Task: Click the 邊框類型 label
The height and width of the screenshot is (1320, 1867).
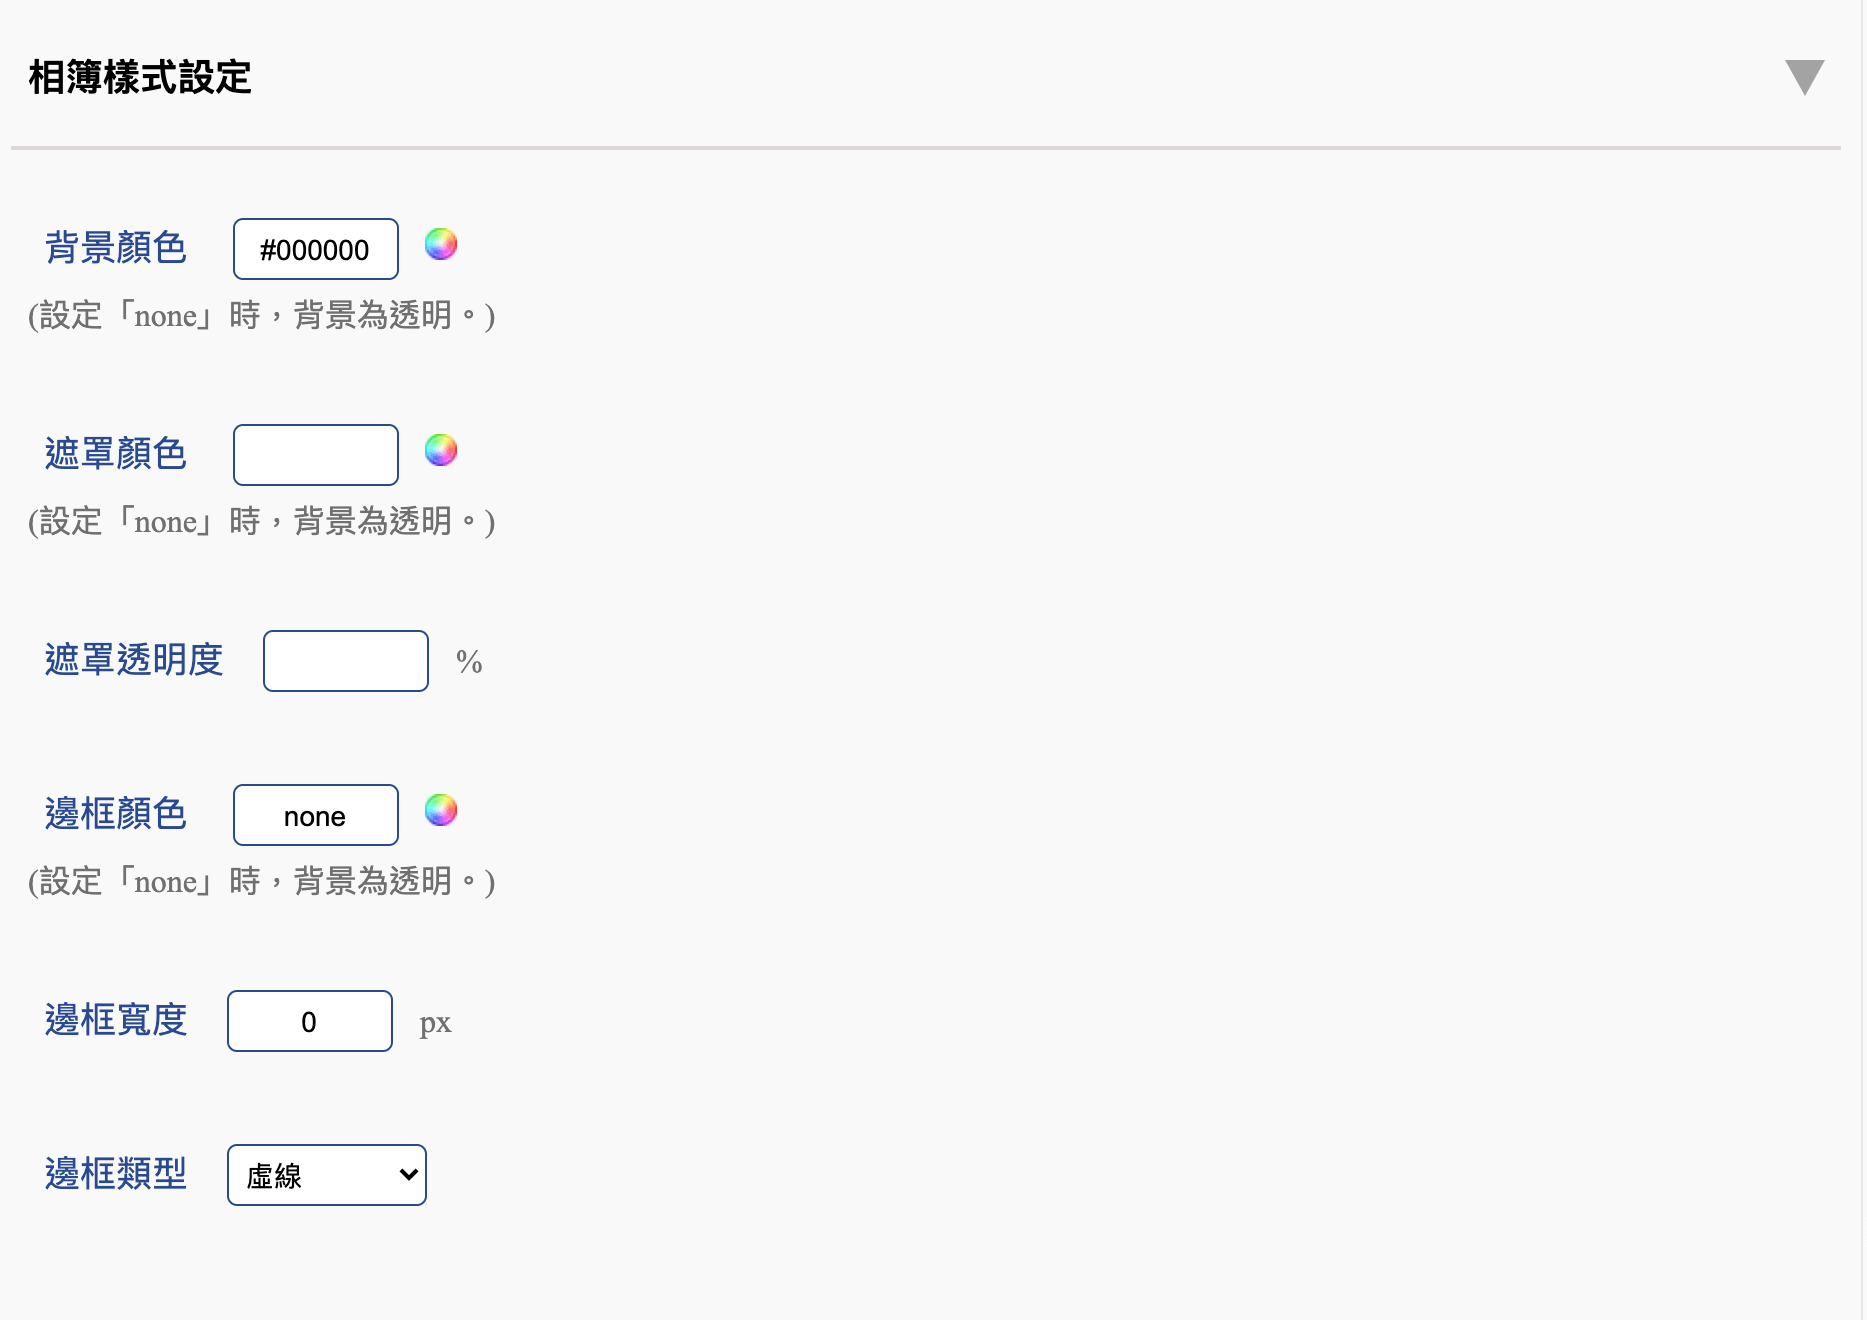Action: click(116, 1174)
